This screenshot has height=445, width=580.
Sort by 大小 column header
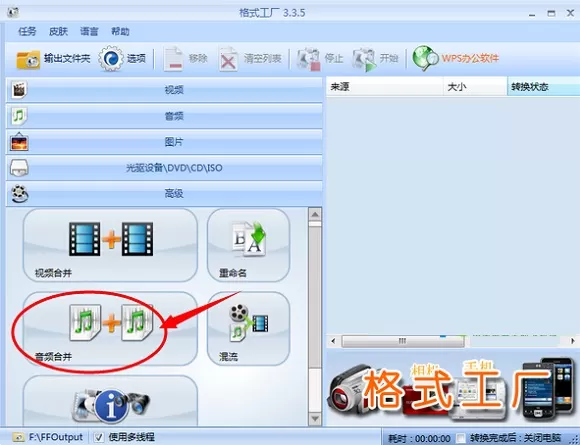pos(475,87)
